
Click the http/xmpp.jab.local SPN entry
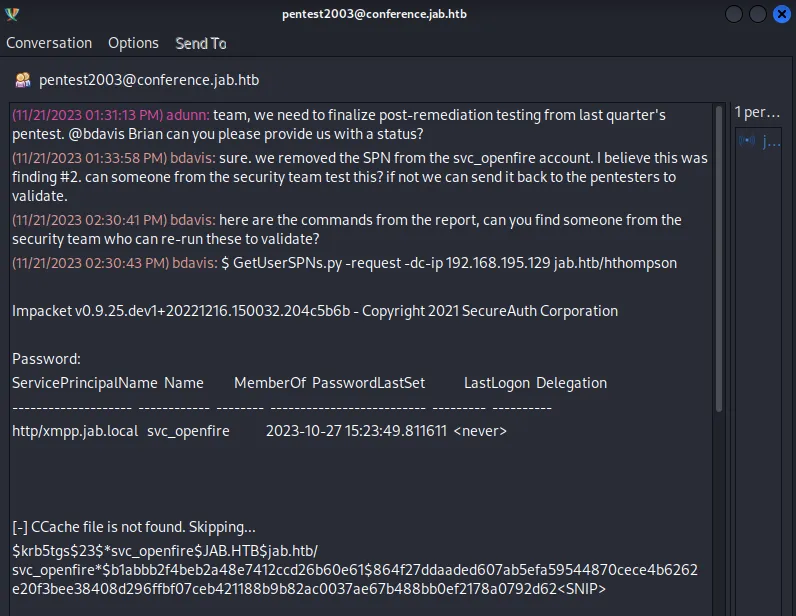pos(75,431)
